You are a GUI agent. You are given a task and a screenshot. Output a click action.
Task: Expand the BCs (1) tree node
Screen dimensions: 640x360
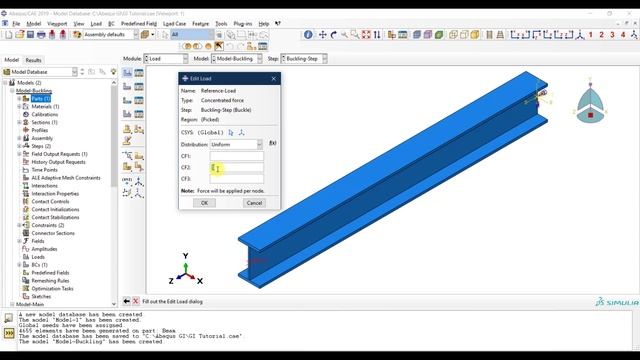coord(19,265)
